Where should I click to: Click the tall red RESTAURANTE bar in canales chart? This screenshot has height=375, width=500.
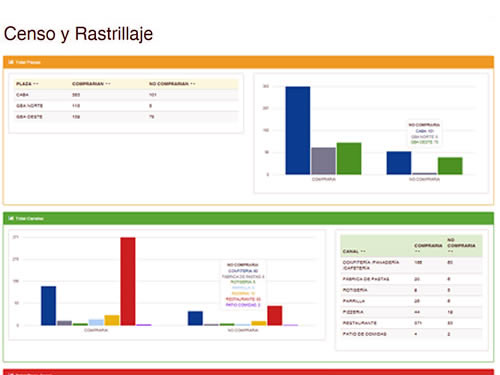point(128,281)
